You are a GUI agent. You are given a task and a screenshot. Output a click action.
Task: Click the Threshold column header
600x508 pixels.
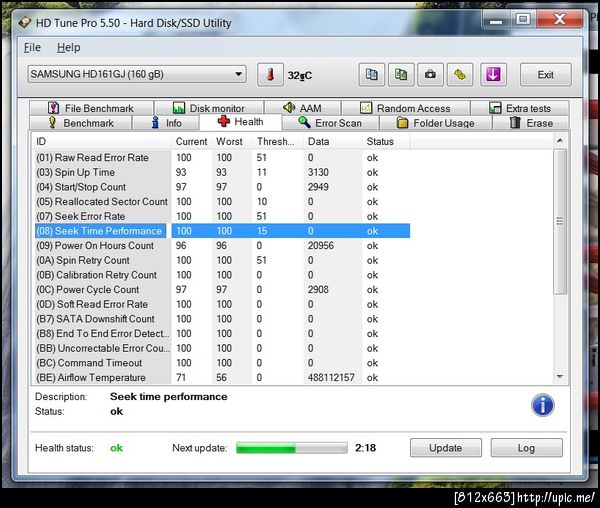click(277, 142)
